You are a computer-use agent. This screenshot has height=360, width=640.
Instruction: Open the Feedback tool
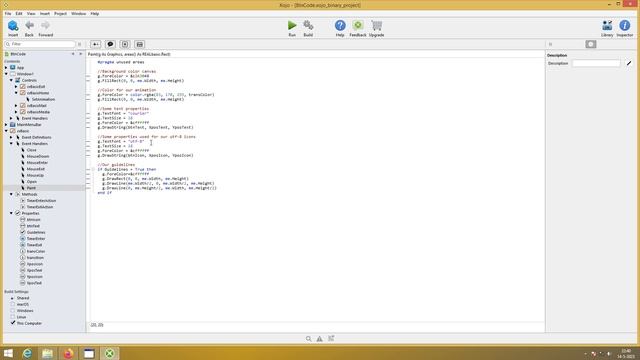[358, 25]
